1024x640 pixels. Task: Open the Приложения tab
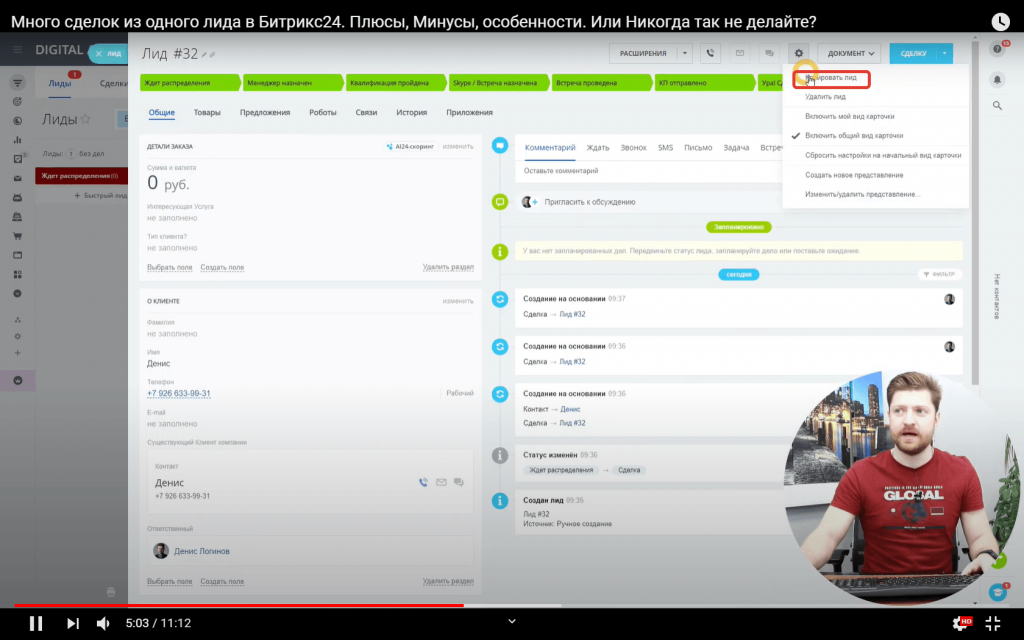click(470, 112)
